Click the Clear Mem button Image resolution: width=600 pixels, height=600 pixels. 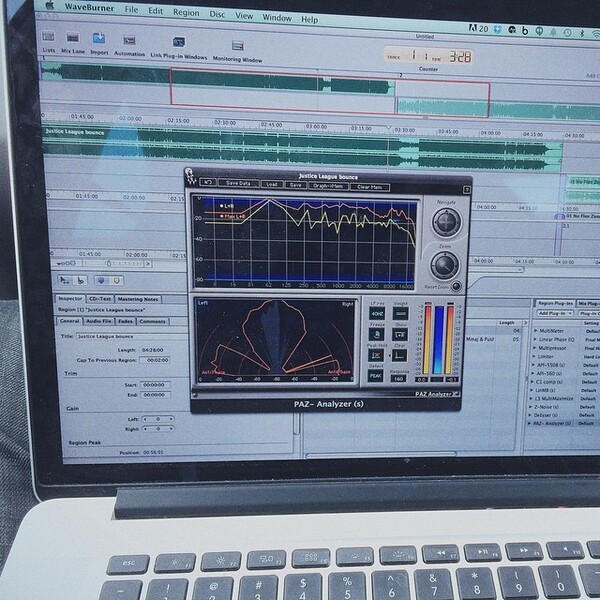[x=370, y=187]
